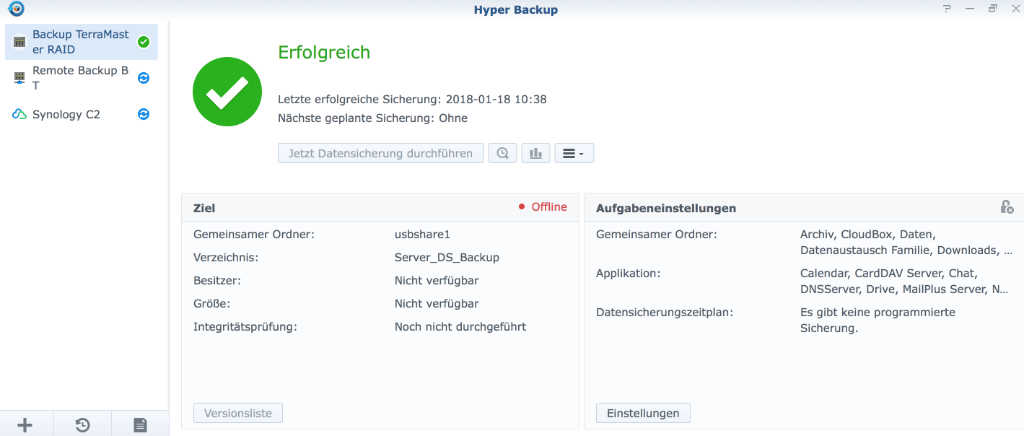Click the usbshare1 folder value
Image resolution: width=1024 pixels, height=436 pixels.
click(423, 234)
